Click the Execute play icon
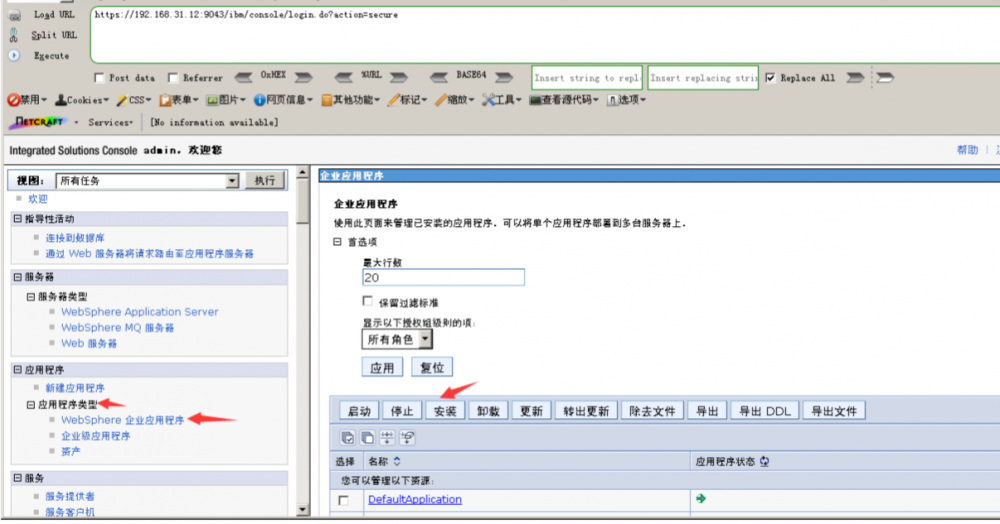The height and width of the screenshot is (524, 1000). (x=14, y=55)
